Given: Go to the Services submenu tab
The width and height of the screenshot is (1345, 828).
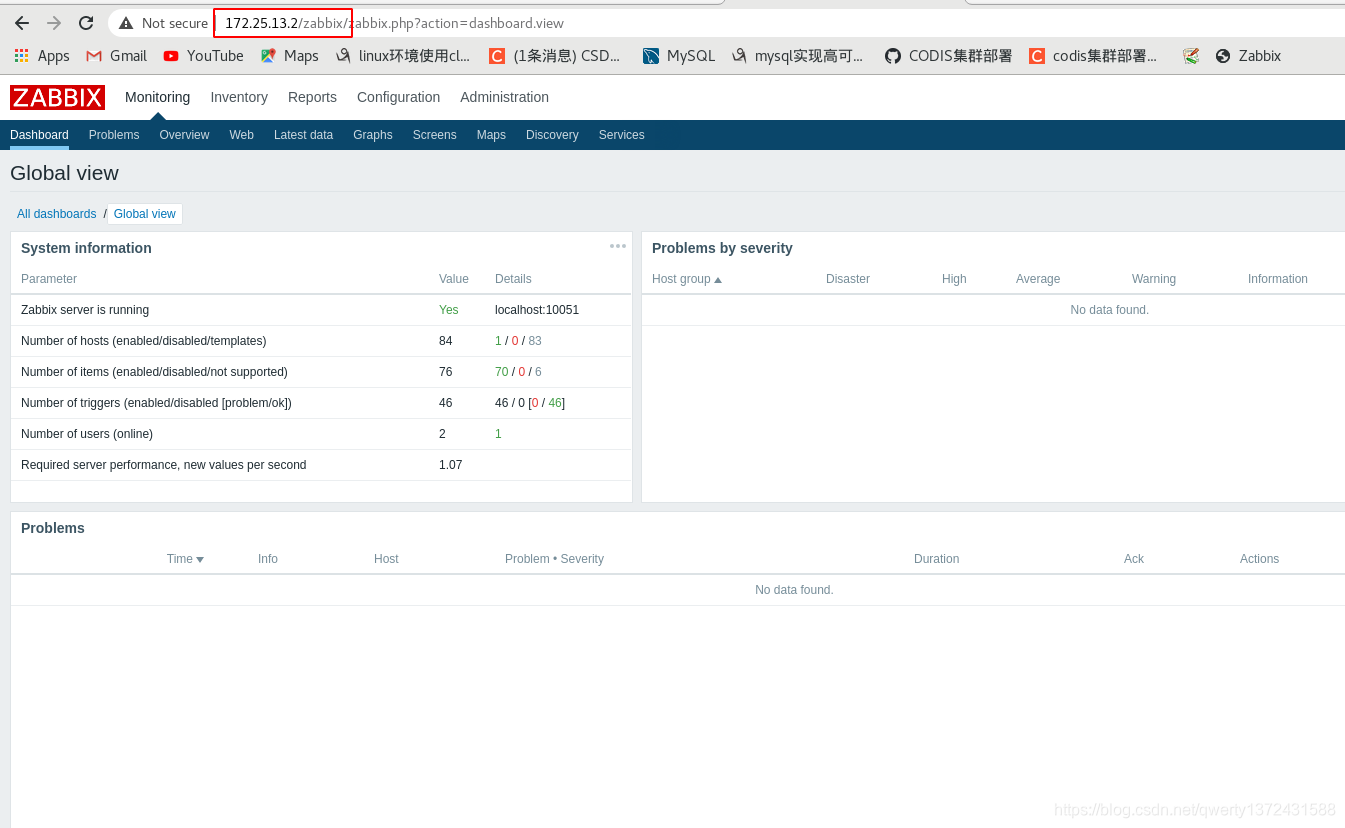Looking at the screenshot, I should [x=621, y=135].
